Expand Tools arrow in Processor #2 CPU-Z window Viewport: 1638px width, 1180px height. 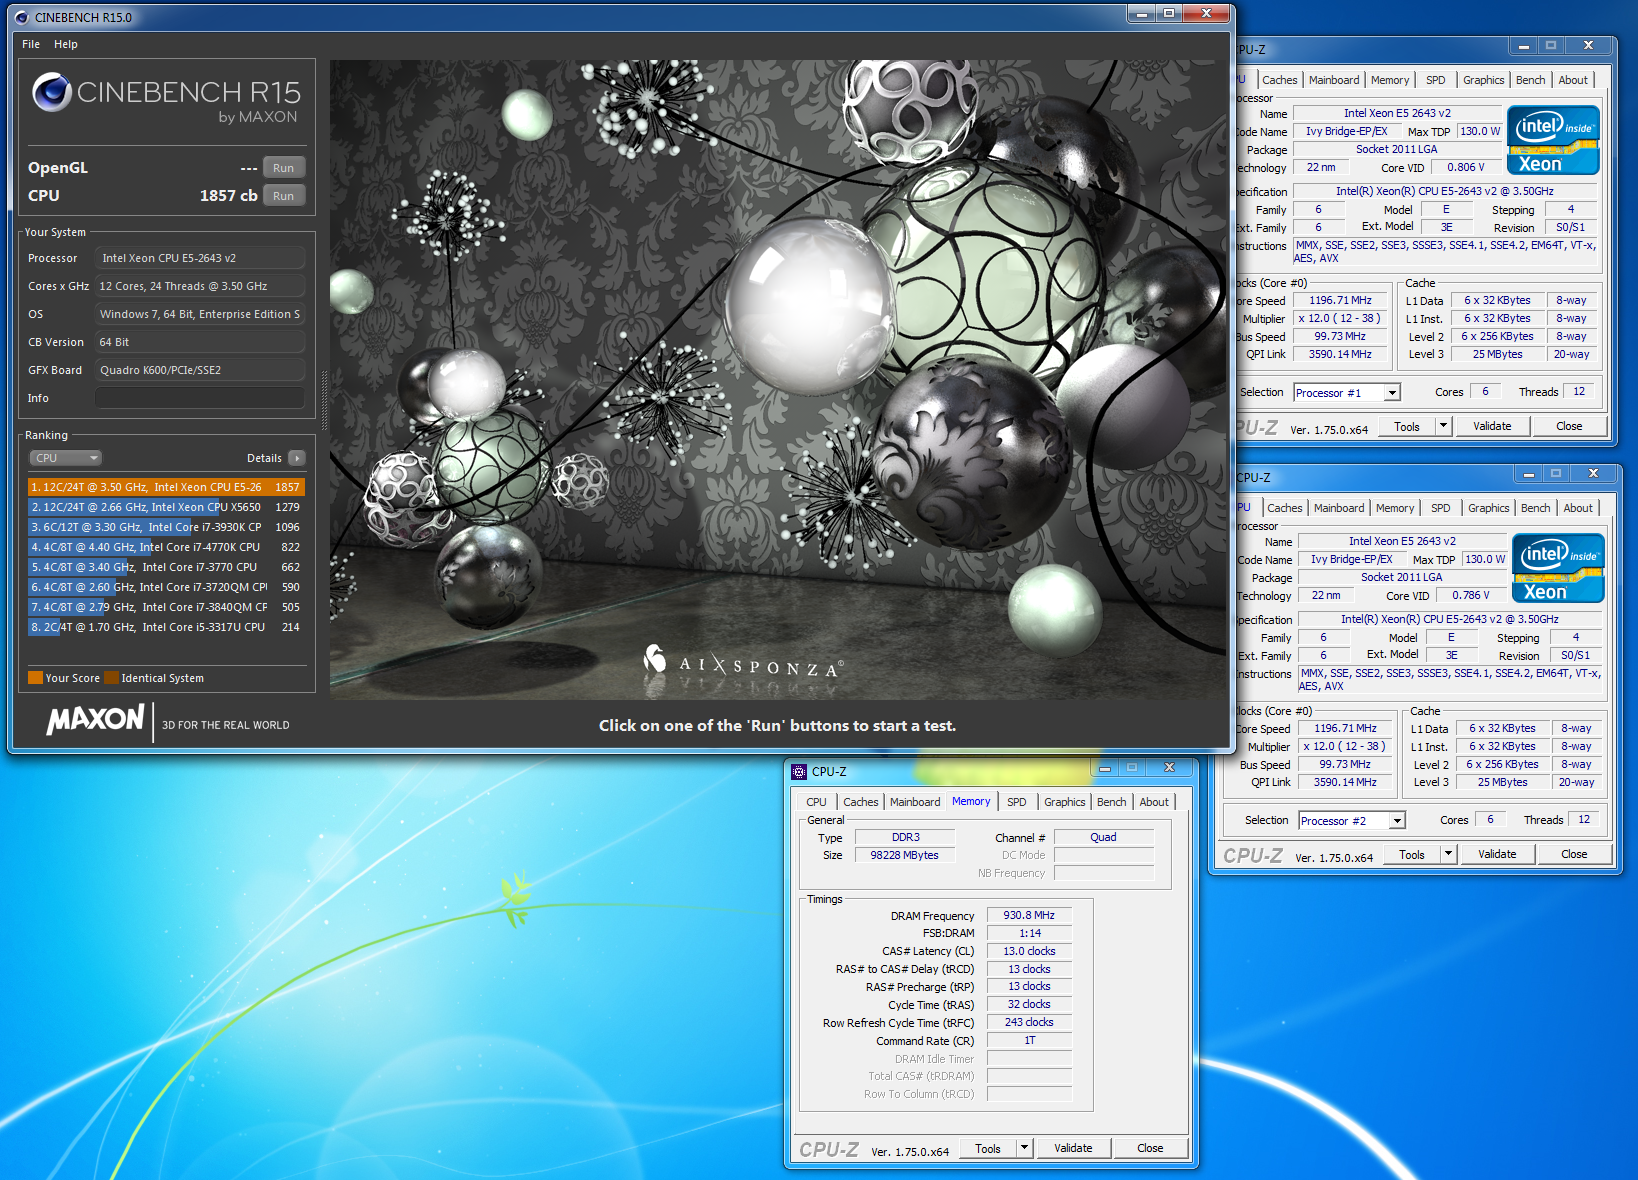coord(1448,854)
